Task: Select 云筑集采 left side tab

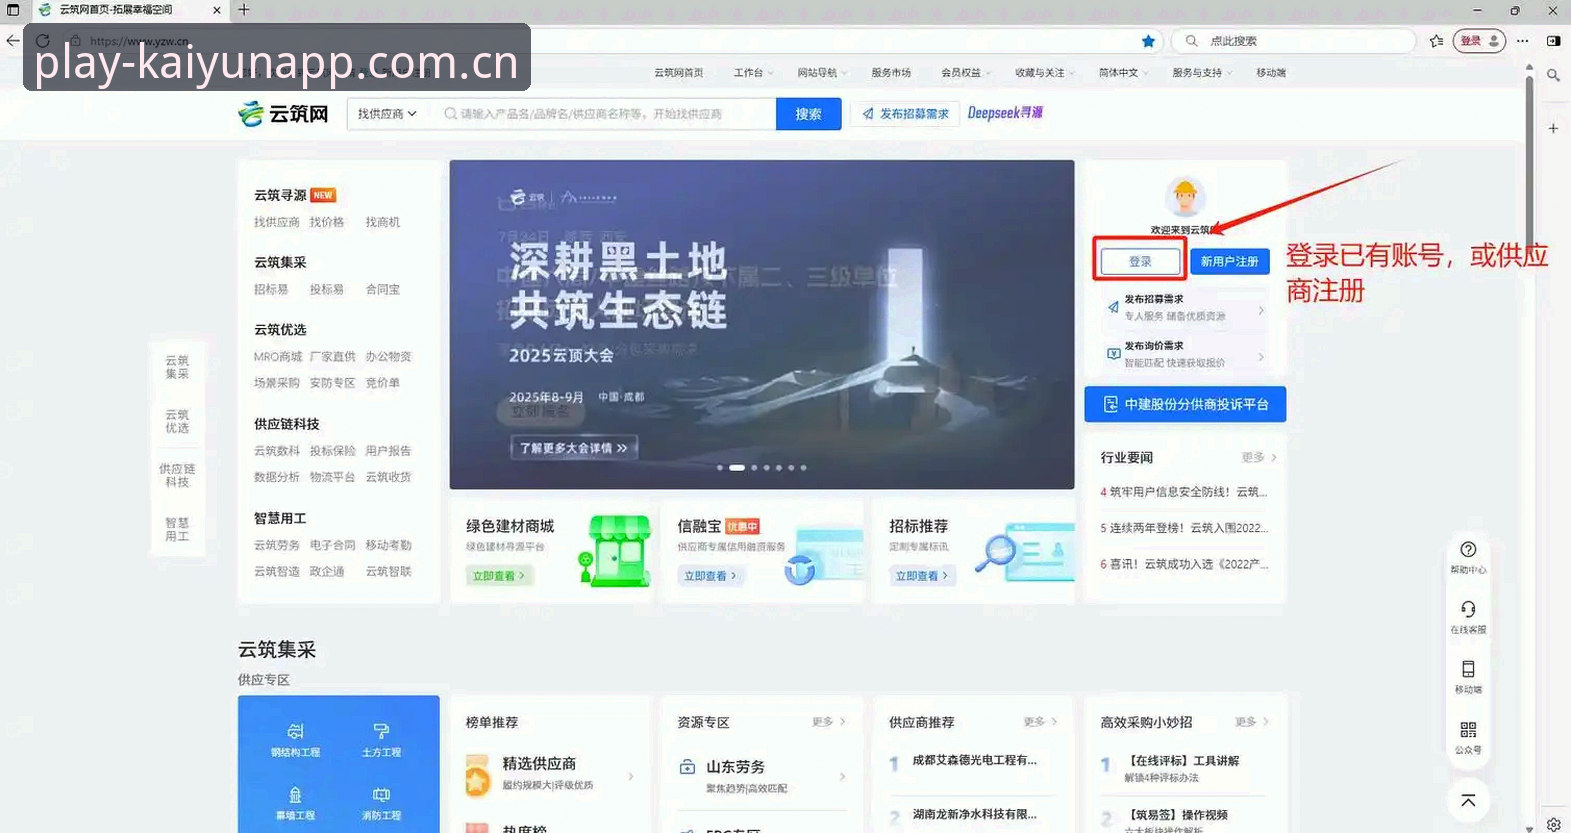Action: 177,367
